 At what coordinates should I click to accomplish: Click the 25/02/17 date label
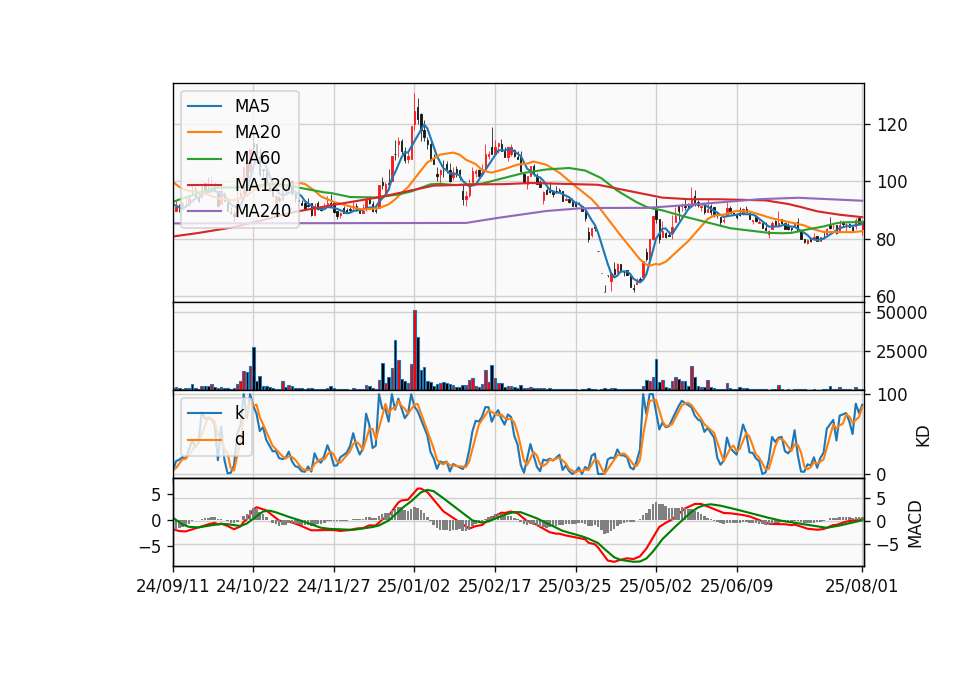click(495, 586)
